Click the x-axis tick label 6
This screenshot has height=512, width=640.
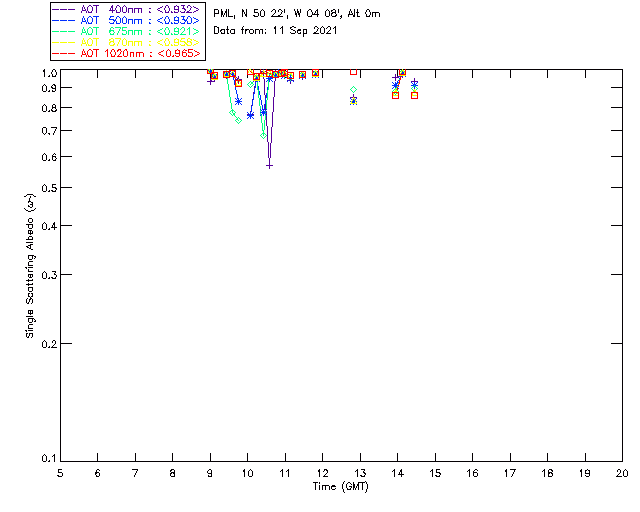point(98,473)
